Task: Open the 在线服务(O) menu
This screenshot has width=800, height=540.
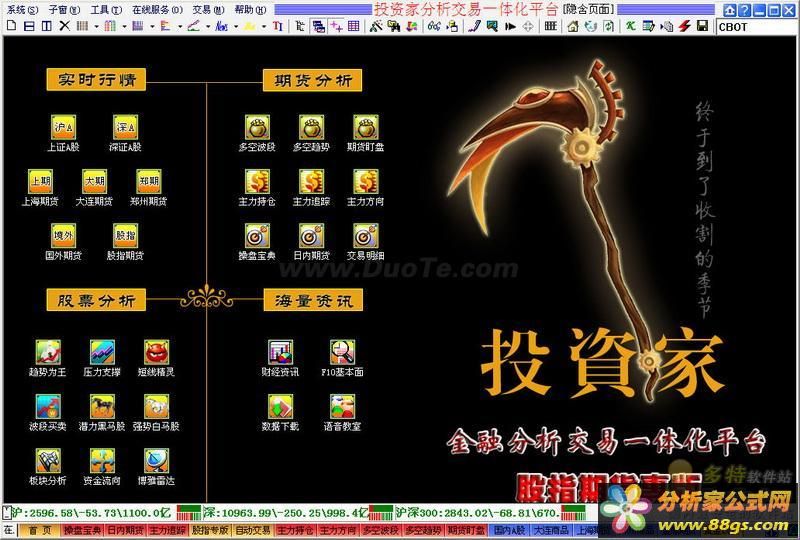Action: [x=158, y=10]
